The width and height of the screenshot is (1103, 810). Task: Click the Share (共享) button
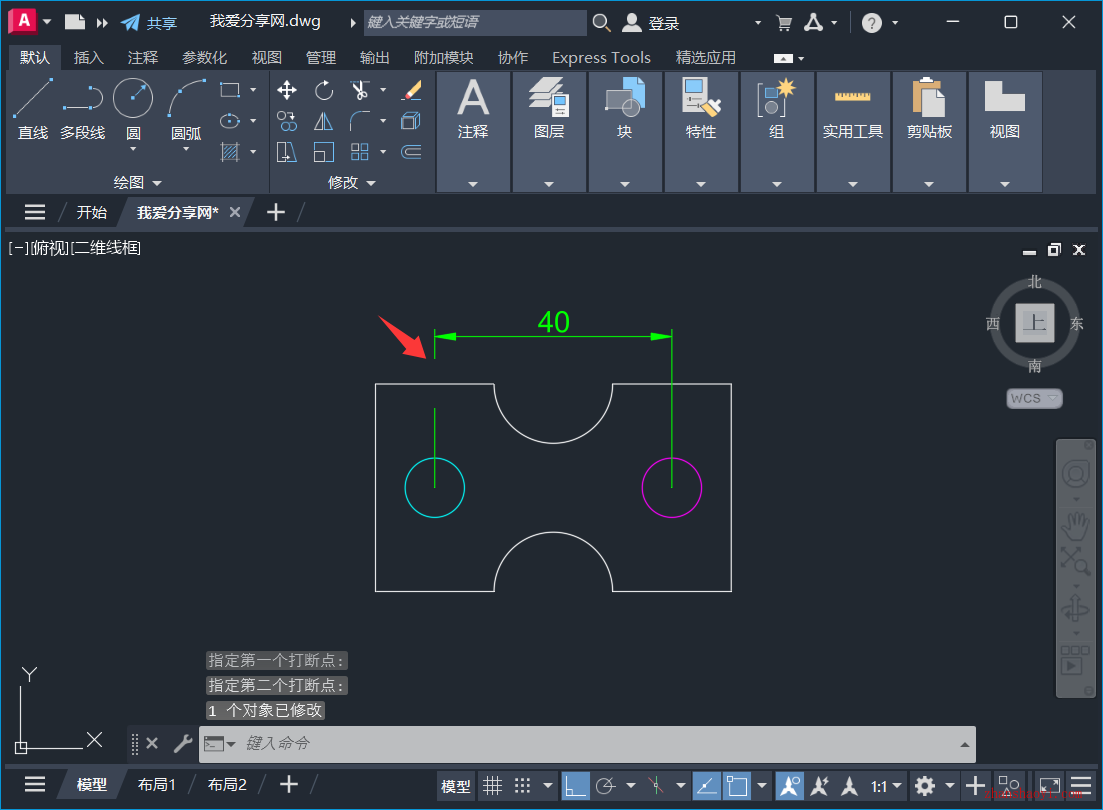(150, 23)
